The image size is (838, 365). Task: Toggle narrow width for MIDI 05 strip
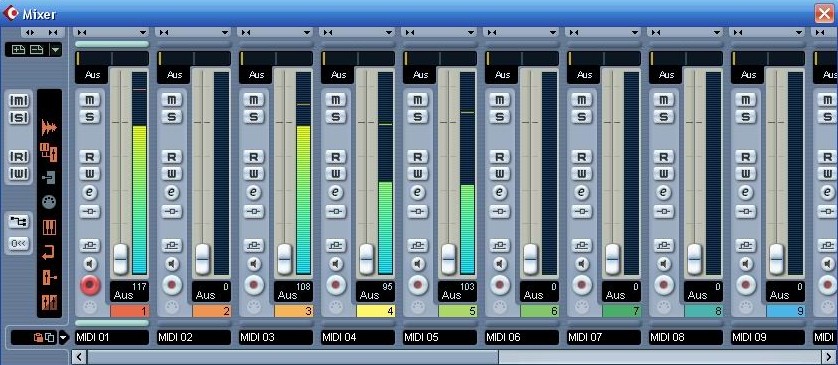point(409,33)
